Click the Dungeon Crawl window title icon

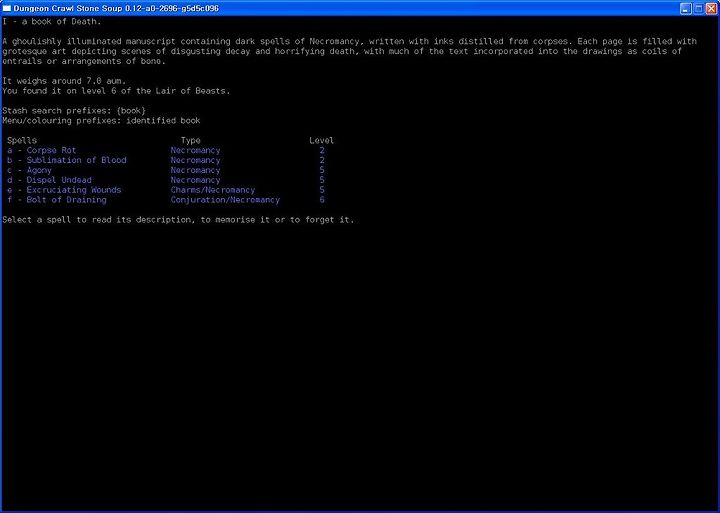click(7, 8)
